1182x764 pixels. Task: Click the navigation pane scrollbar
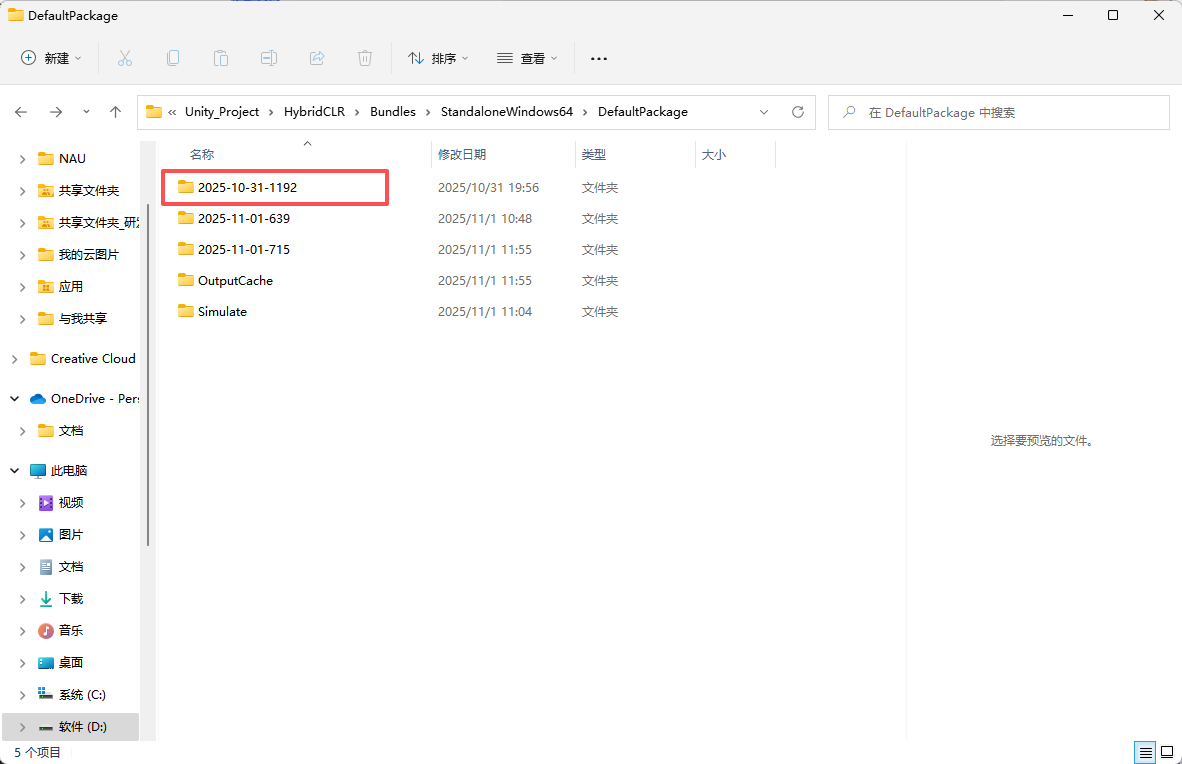(148, 374)
